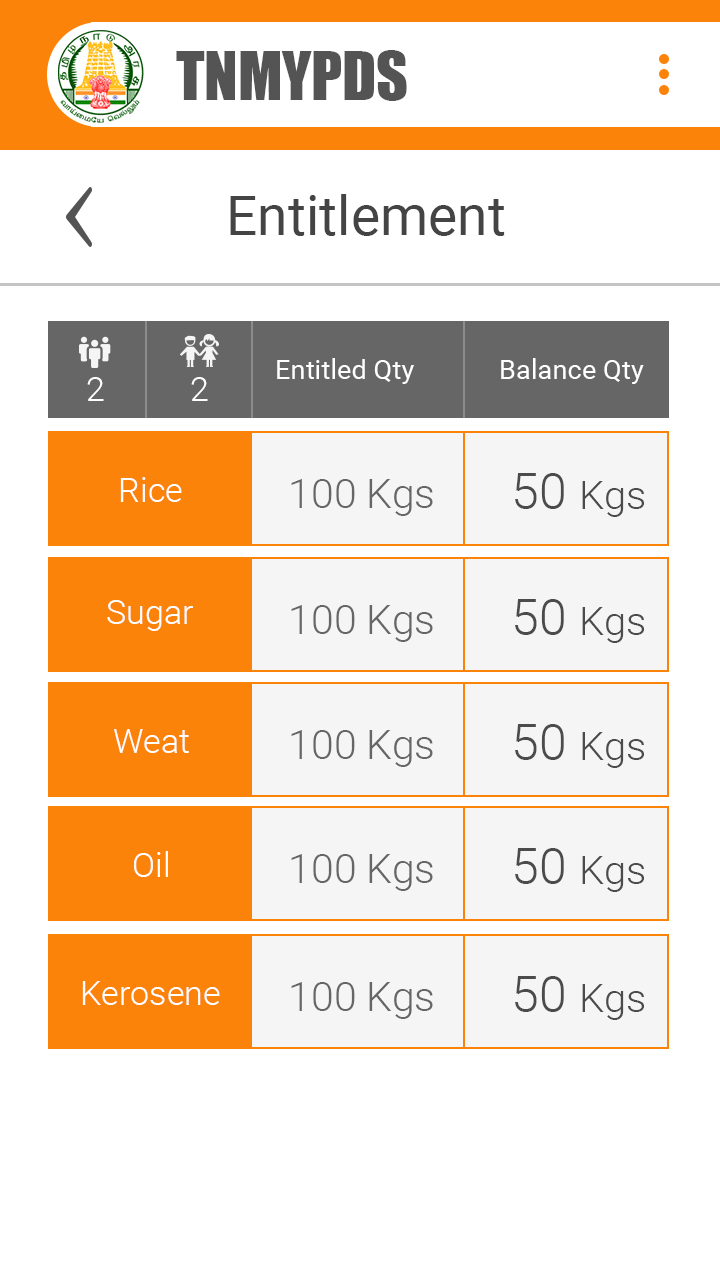Tap the Kerosene commodity label
The image size is (720, 1280).
150,993
